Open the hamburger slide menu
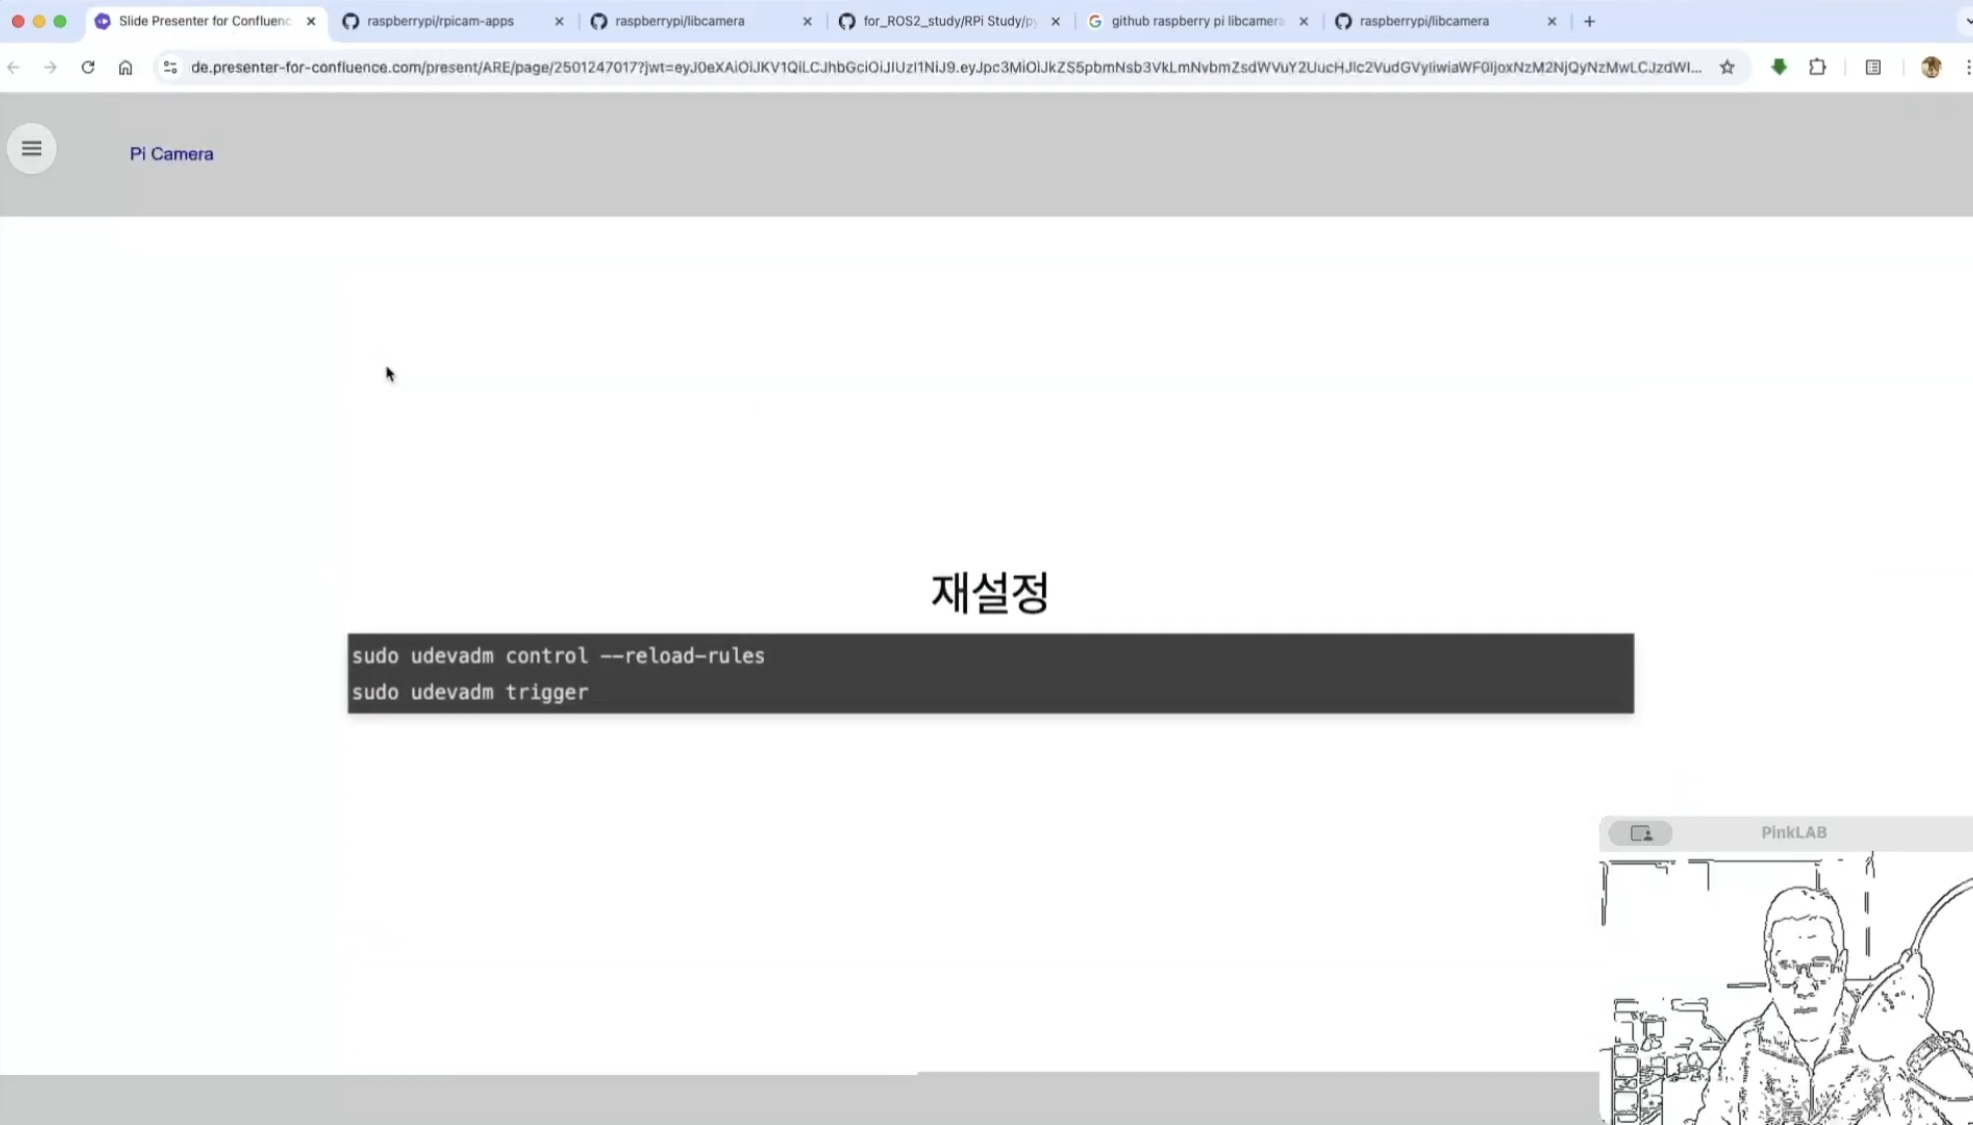Viewport: 1973px width, 1125px height. pyautogui.click(x=32, y=149)
